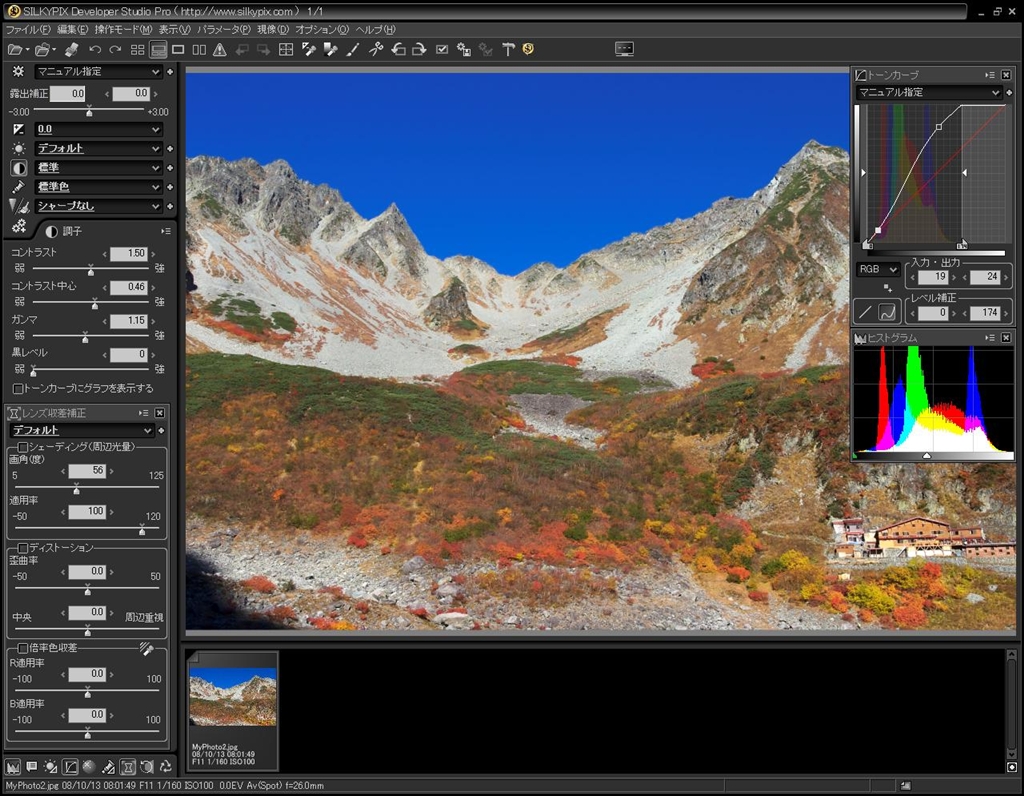Click the monitor icon in the toolbar
Screen dimensions: 1024x796
coord(624,49)
